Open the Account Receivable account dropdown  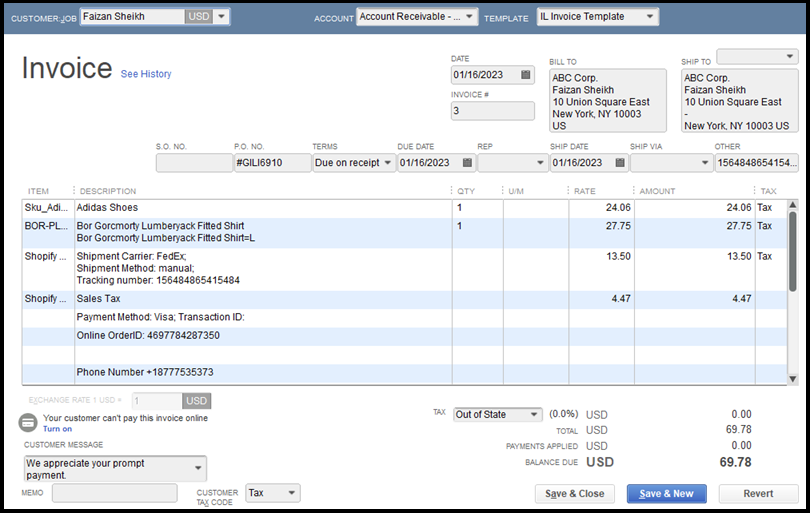pos(471,17)
